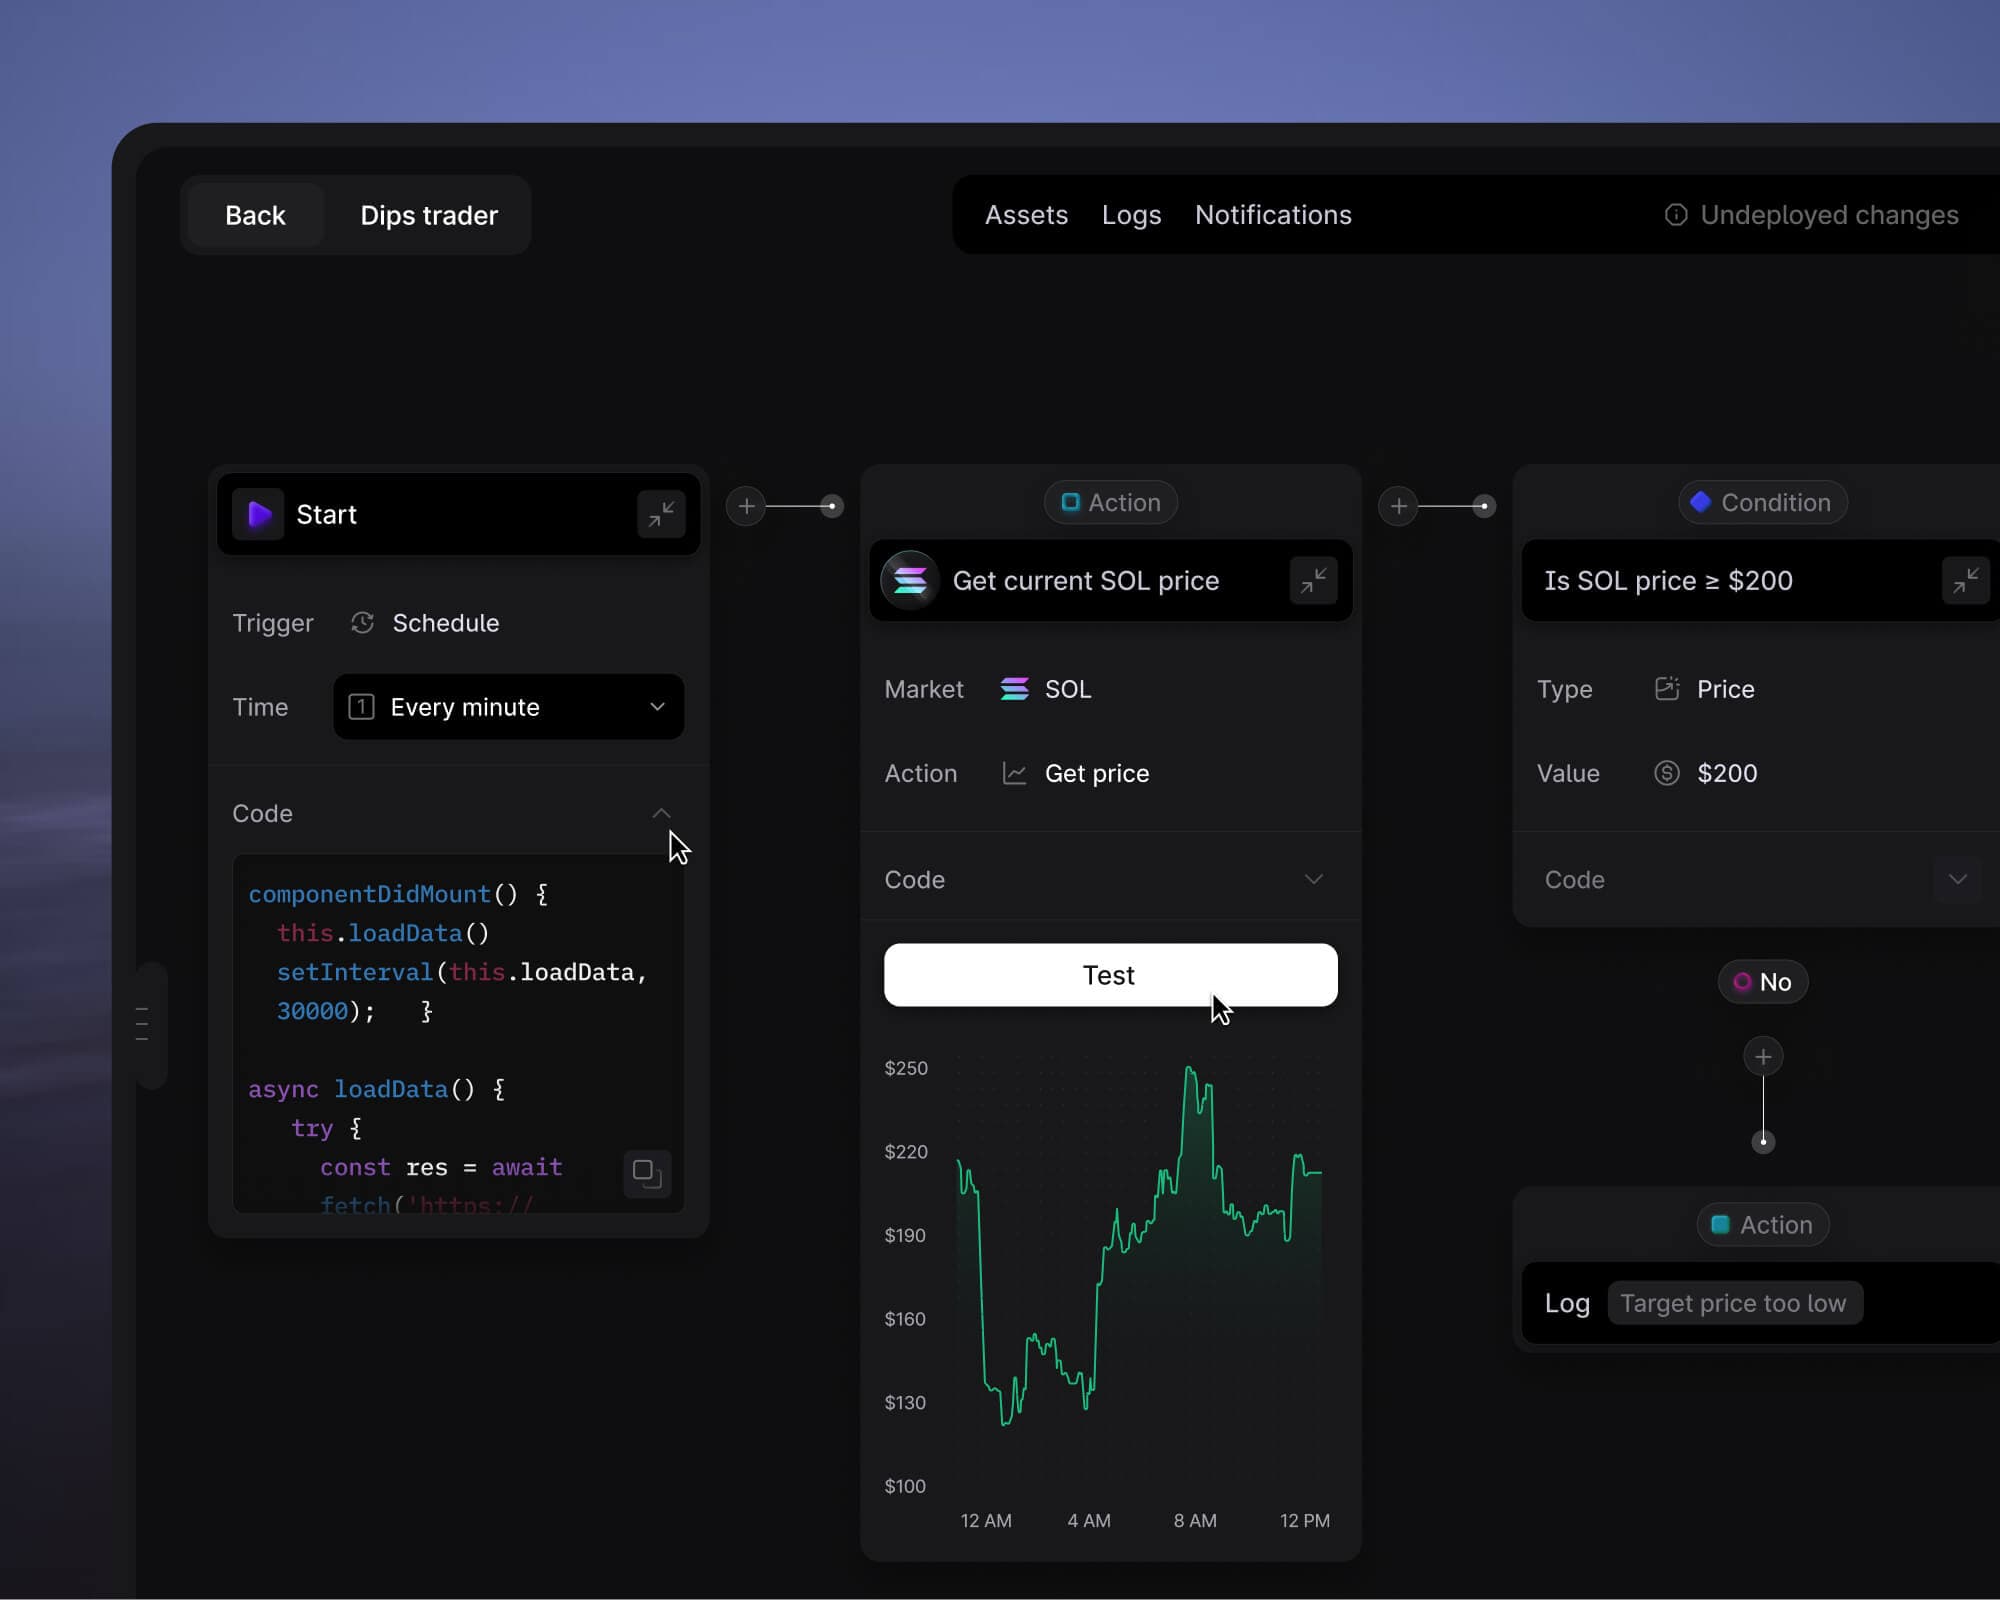Select the Action badge above Log
Viewport: 2000px width, 1600px height.
[x=1763, y=1225]
